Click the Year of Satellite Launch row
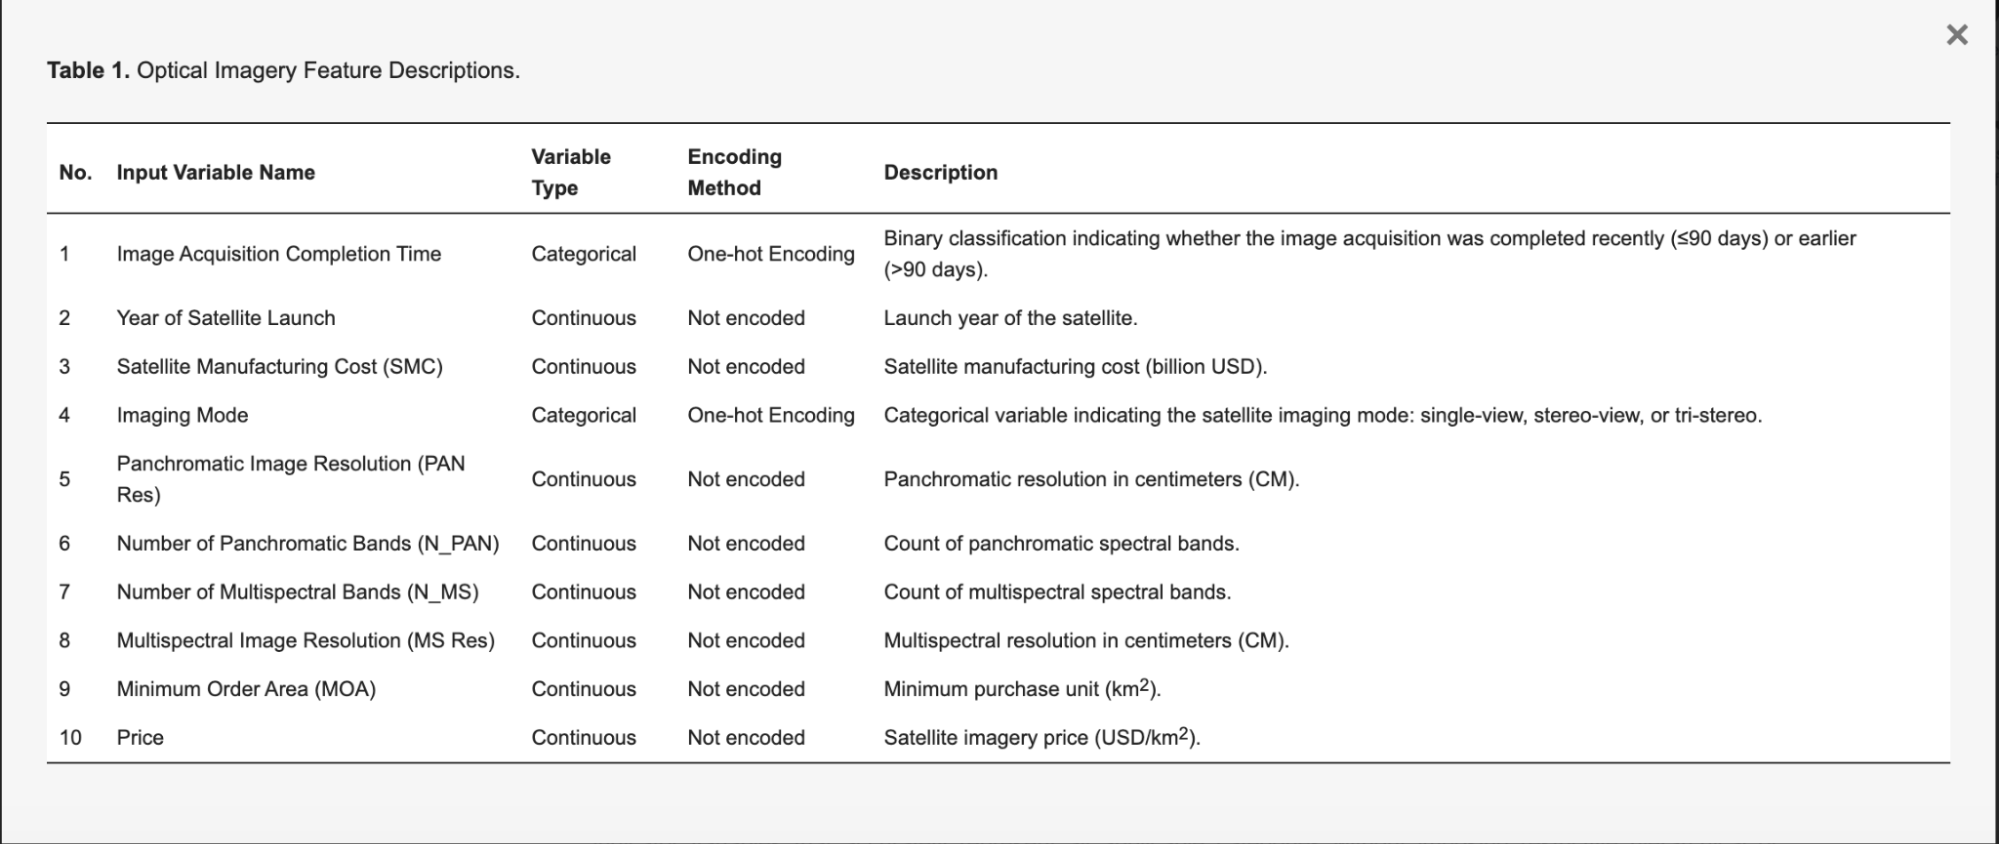The height and width of the screenshot is (845, 1999). (998, 318)
